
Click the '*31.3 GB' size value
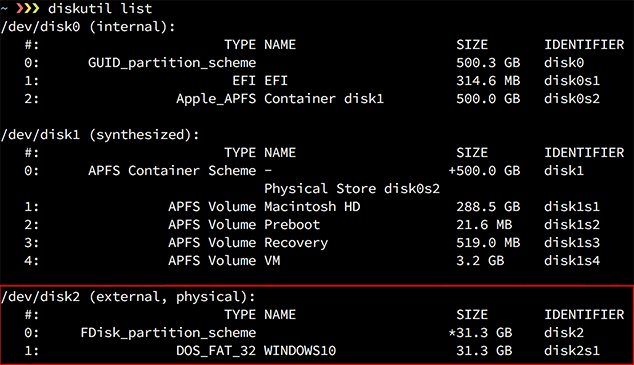coord(480,333)
